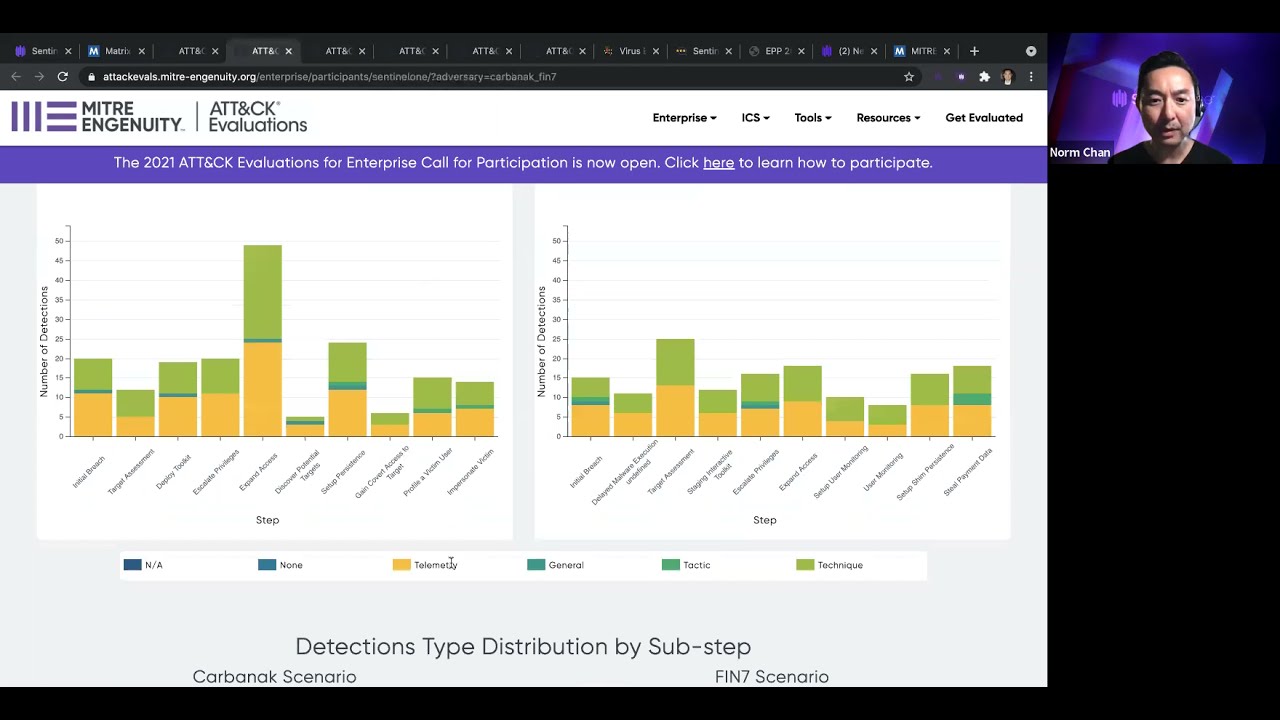The width and height of the screenshot is (1280, 720).
Task: Click the MITRE Engenuity ATT&CK Evaluations logo
Action: [160, 117]
